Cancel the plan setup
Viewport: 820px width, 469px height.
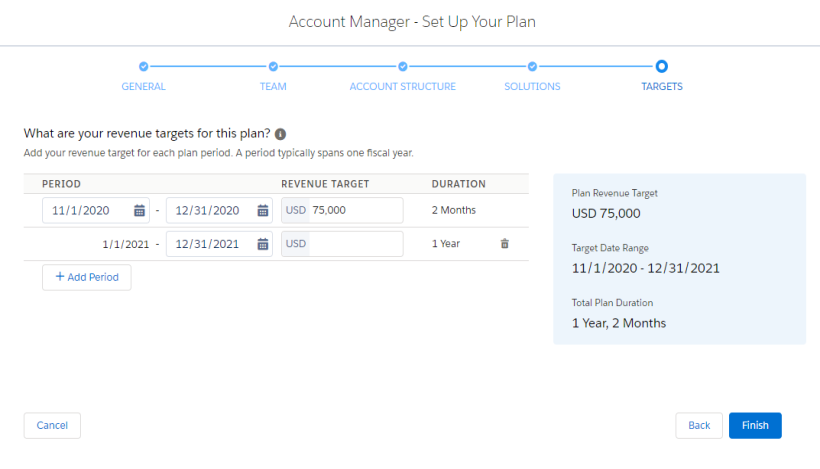point(52,426)
